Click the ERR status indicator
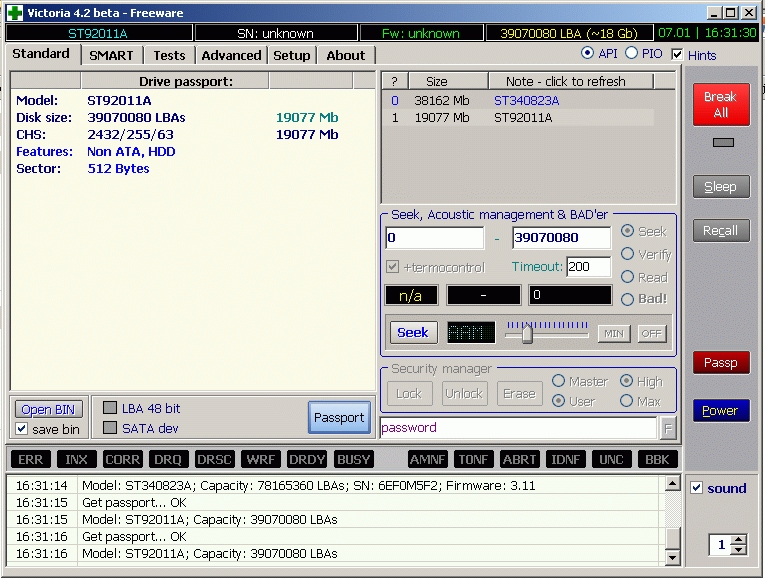This screenshot has width=765, height=578. [x=30, y=459]
